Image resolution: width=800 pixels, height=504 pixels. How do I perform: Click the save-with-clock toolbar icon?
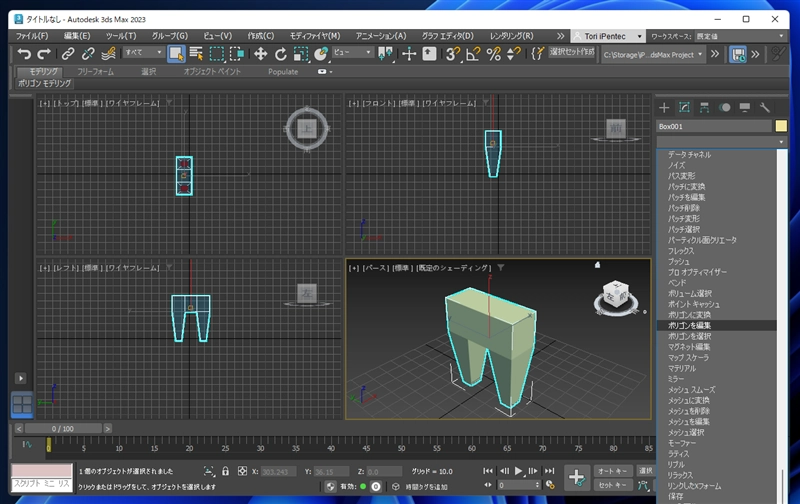click(x=738, y=54)
